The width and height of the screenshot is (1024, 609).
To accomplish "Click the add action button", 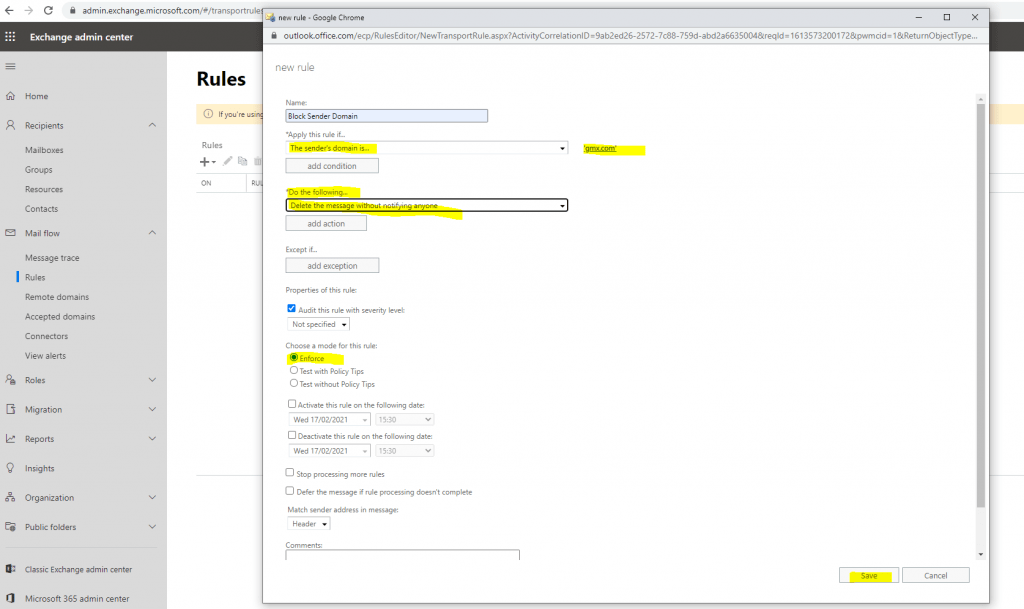I will click(x=326, y=224).
